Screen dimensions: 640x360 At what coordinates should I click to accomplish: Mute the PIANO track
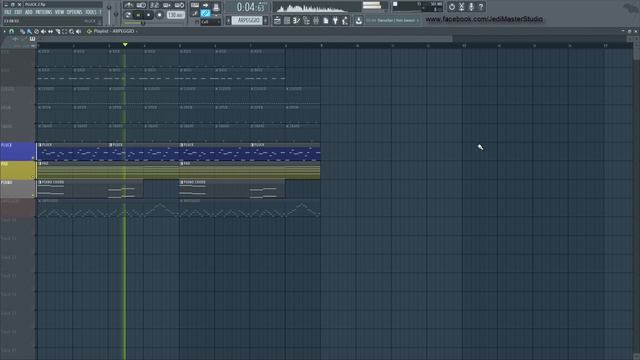pos(33,196)
